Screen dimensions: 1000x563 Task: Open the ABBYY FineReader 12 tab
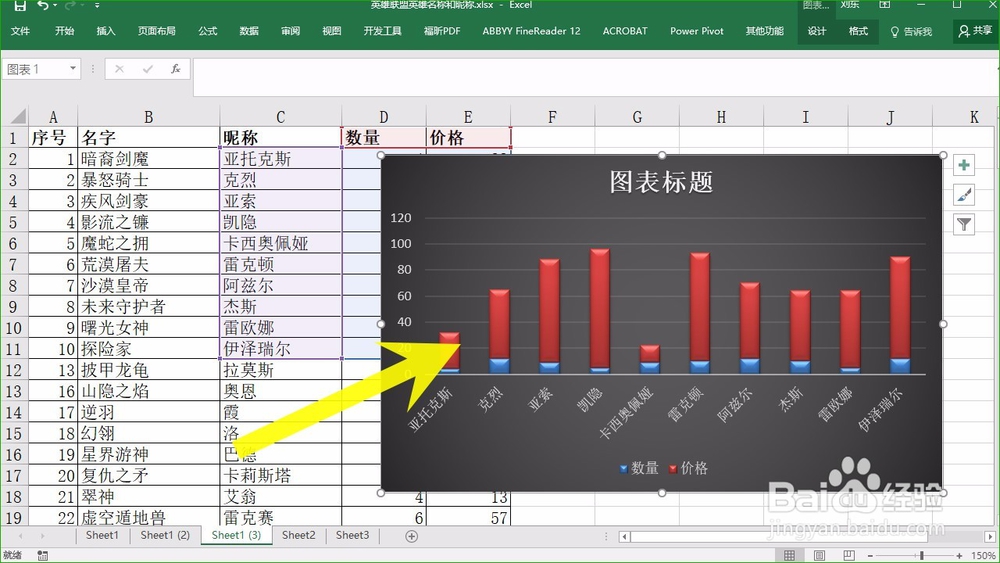coord(531,31)
